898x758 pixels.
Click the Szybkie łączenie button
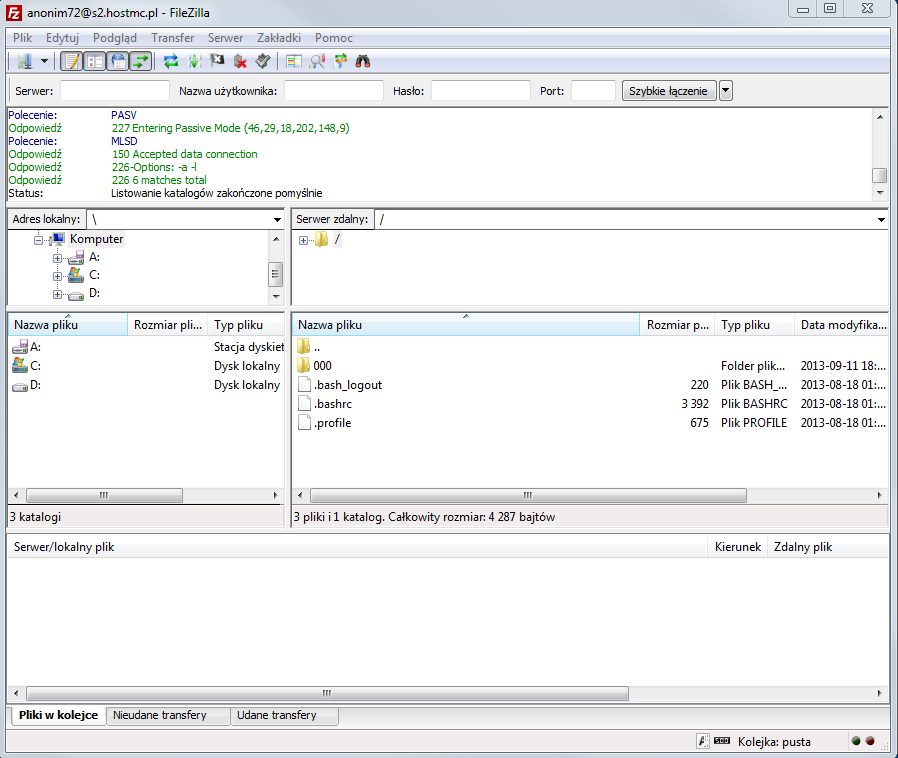pyautogui.click(x=669, y=91)
